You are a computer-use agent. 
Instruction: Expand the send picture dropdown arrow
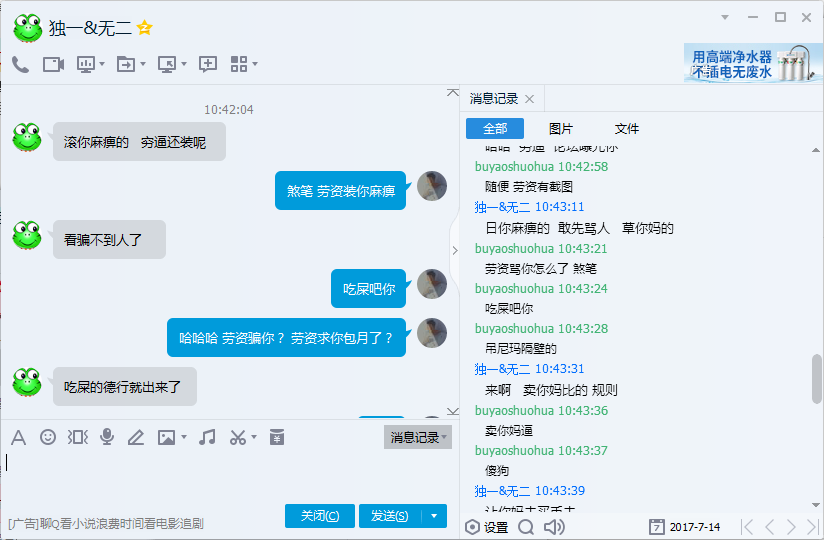click(x=184, y=437)
